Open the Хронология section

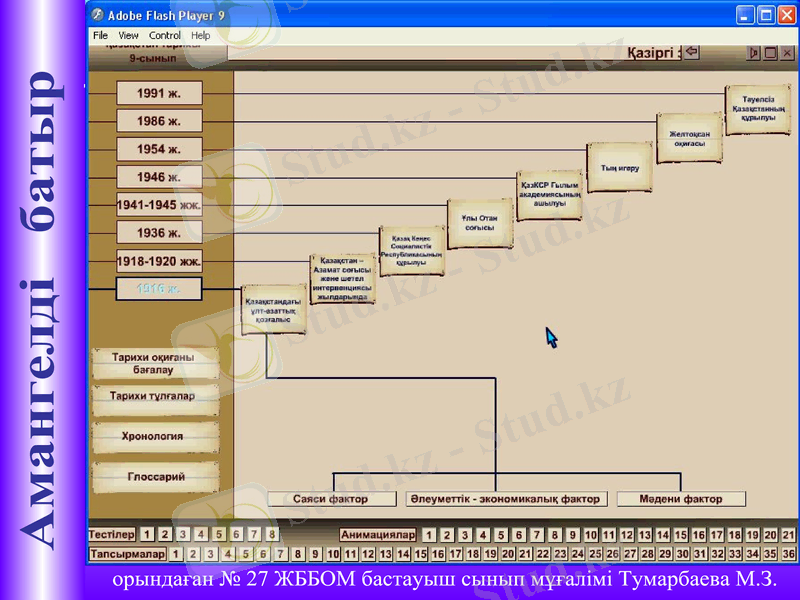pyautogui.click(x=155, y=437)
